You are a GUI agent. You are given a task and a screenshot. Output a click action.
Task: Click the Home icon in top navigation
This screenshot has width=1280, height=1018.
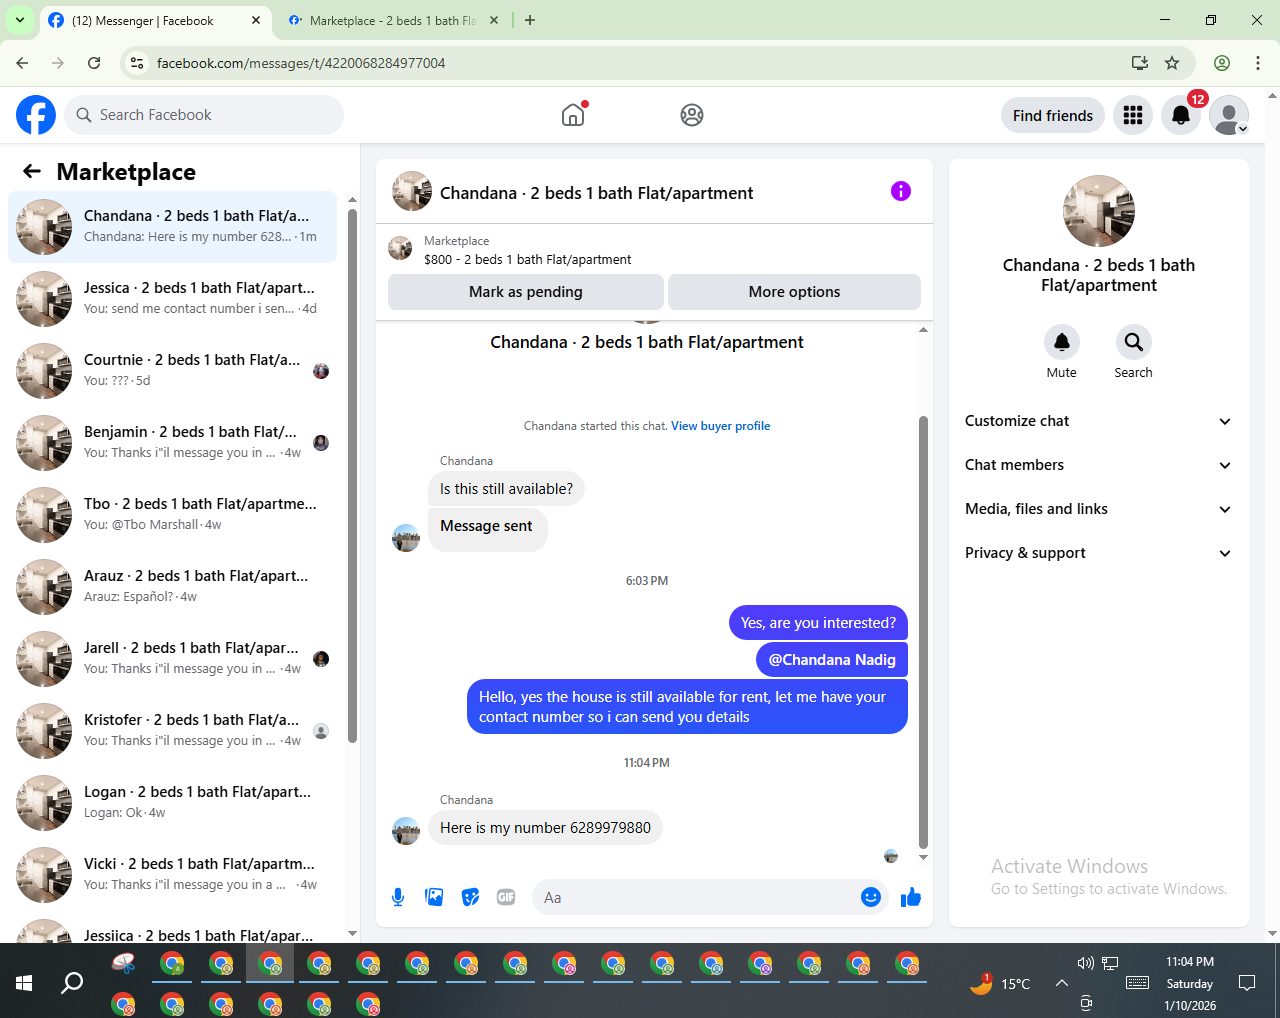click(573, 115)
